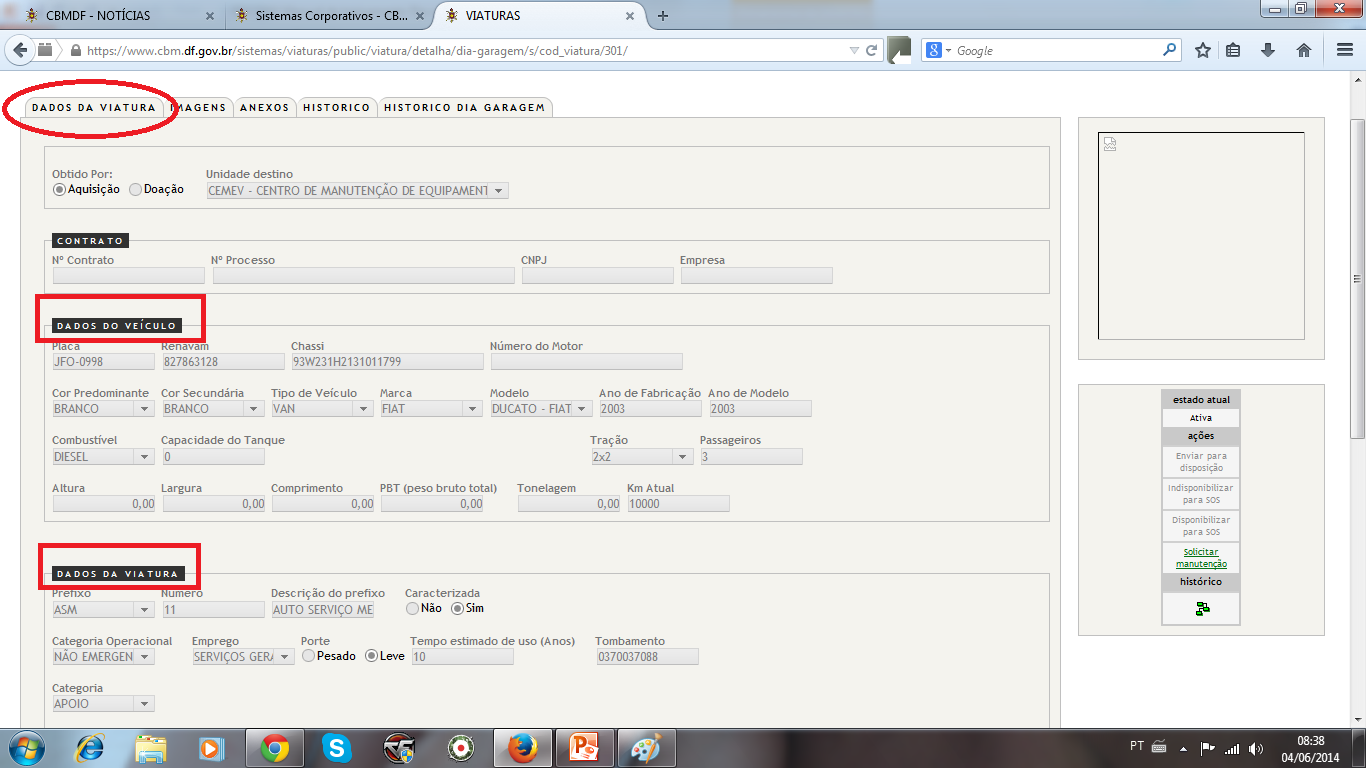
Task: Click the Km Atual field
Action: click(x=678, y=504)
